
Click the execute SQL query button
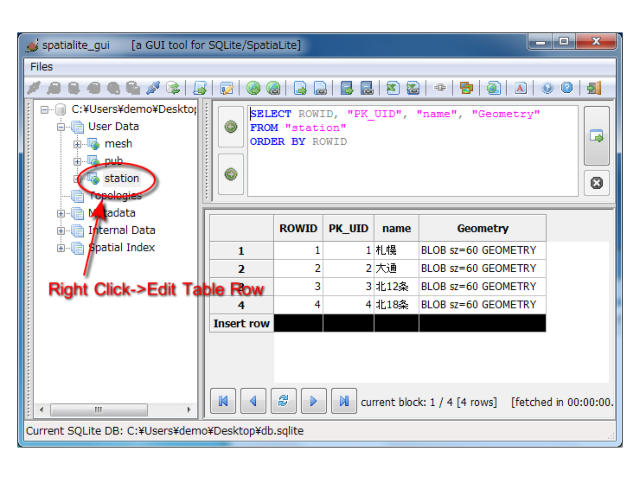coord(597,136)
